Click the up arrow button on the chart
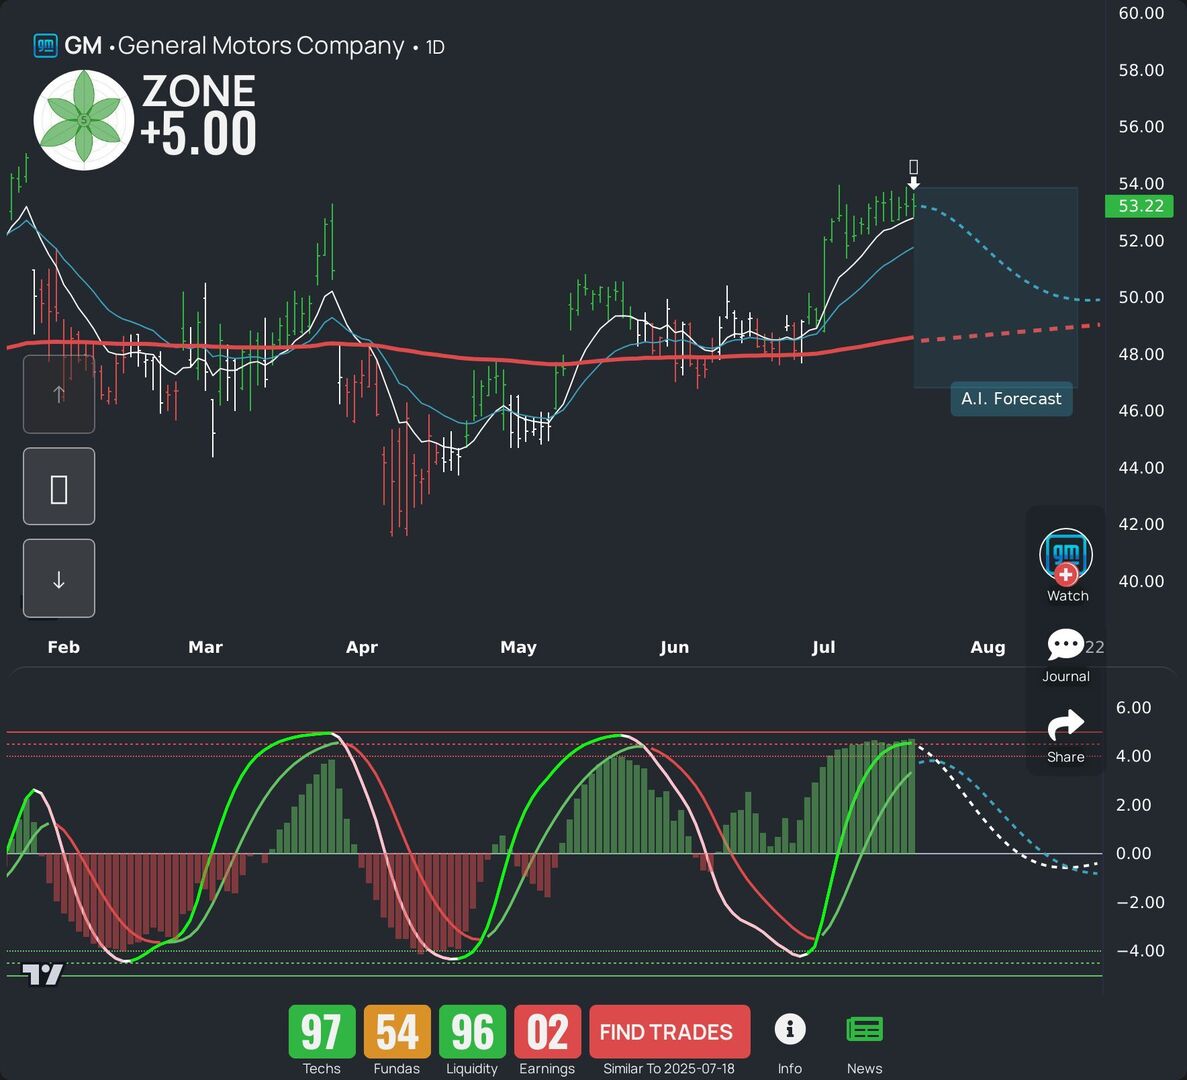This screenshot has height=1080, width=1187. pyautogui.click(x=59, y=394)
